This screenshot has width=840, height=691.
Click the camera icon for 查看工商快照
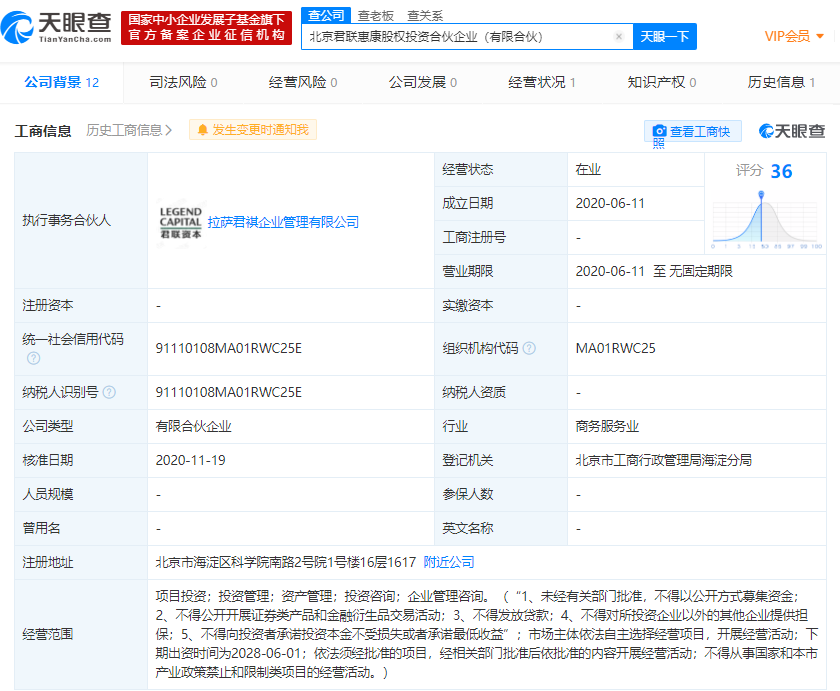click(x=660, y=131)
